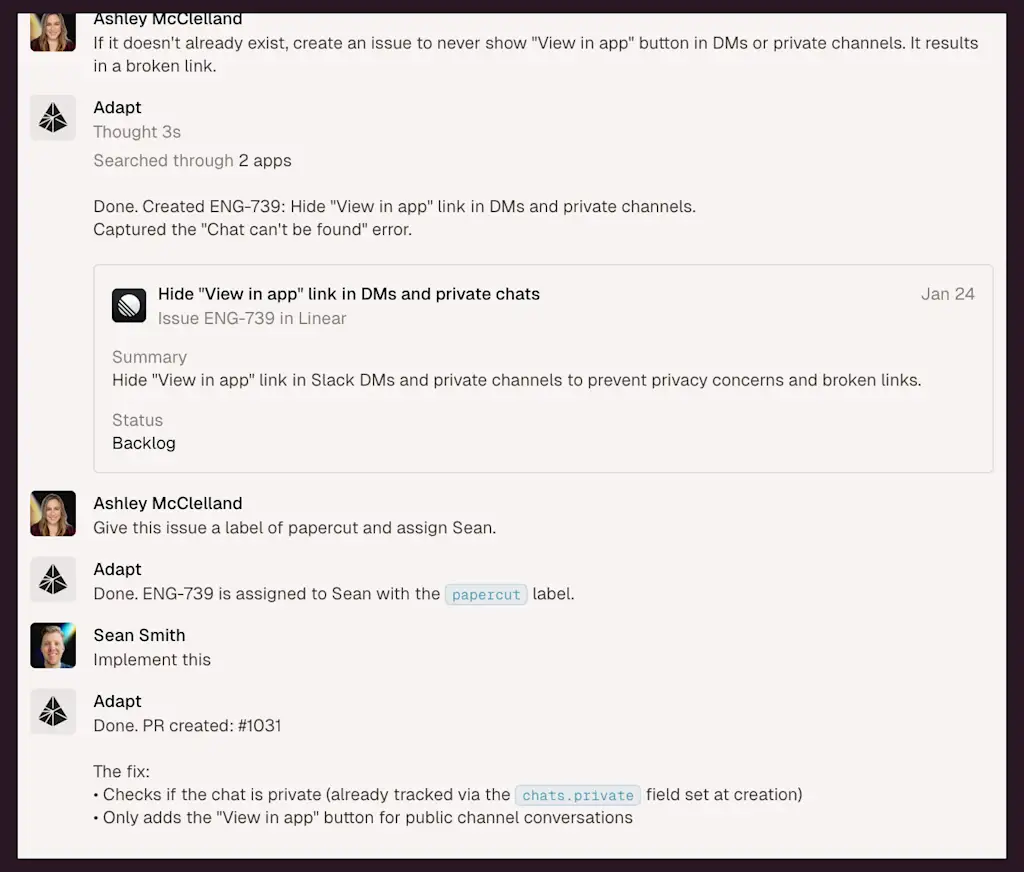Open the issue card title "Hide View in app link"
Screen dimensions: 1024x872
[x=348, y=294]
